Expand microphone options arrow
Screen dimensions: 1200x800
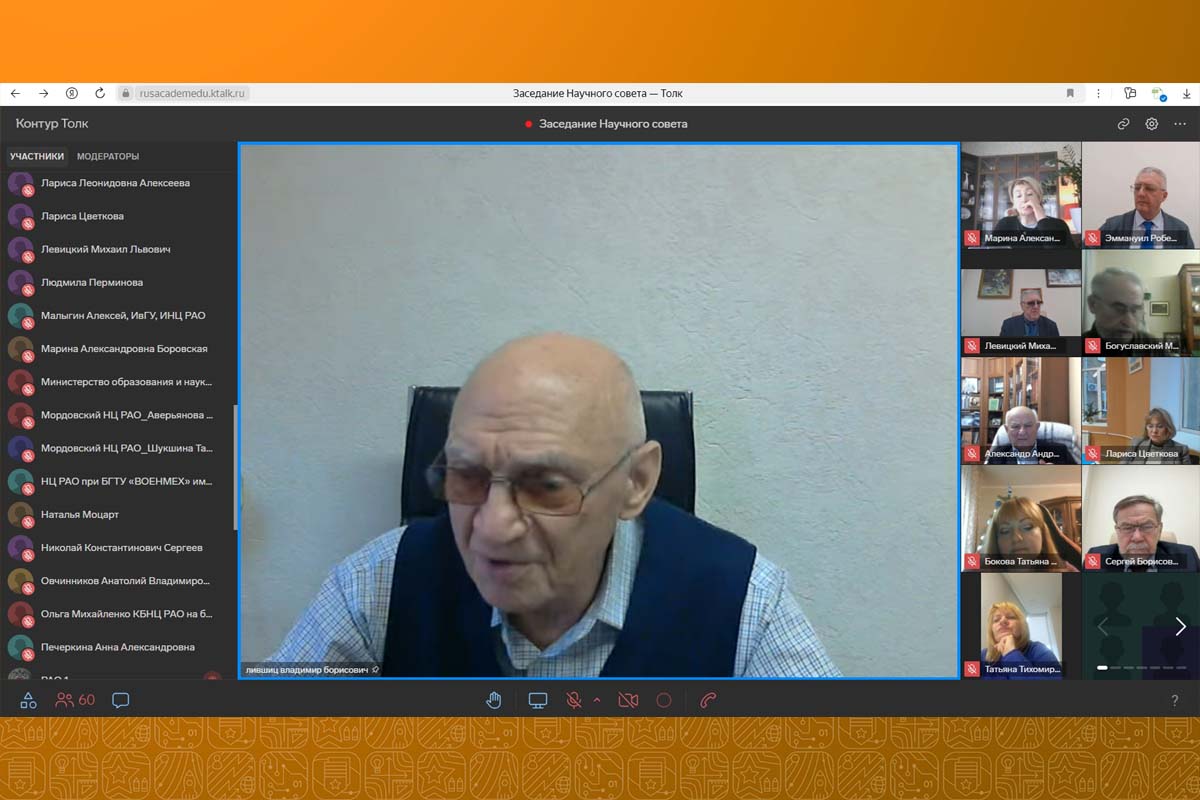[x=597, y=700]
